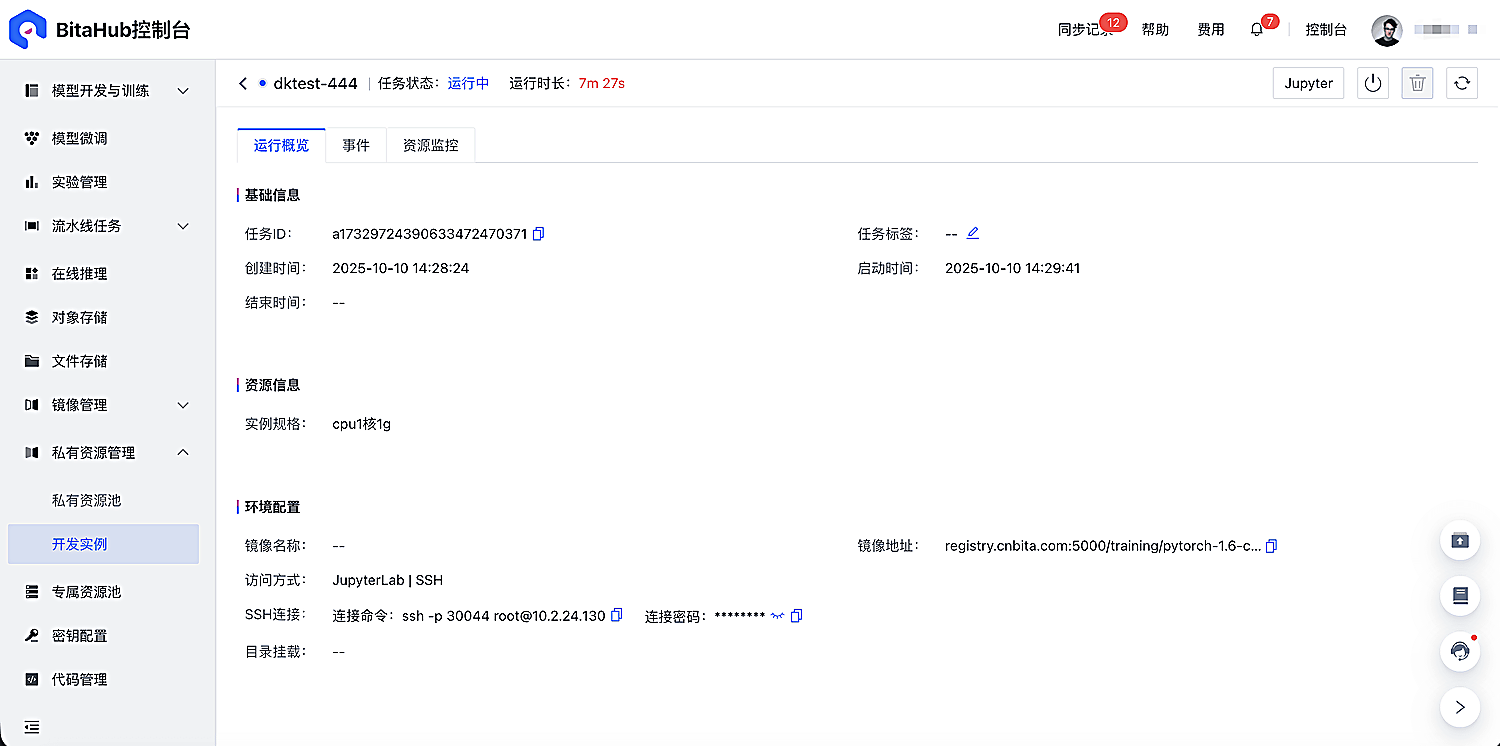The width and height of the screenshot is (1500, 746).
Task: Open the Jupyter button
Action: (1308, 83)
